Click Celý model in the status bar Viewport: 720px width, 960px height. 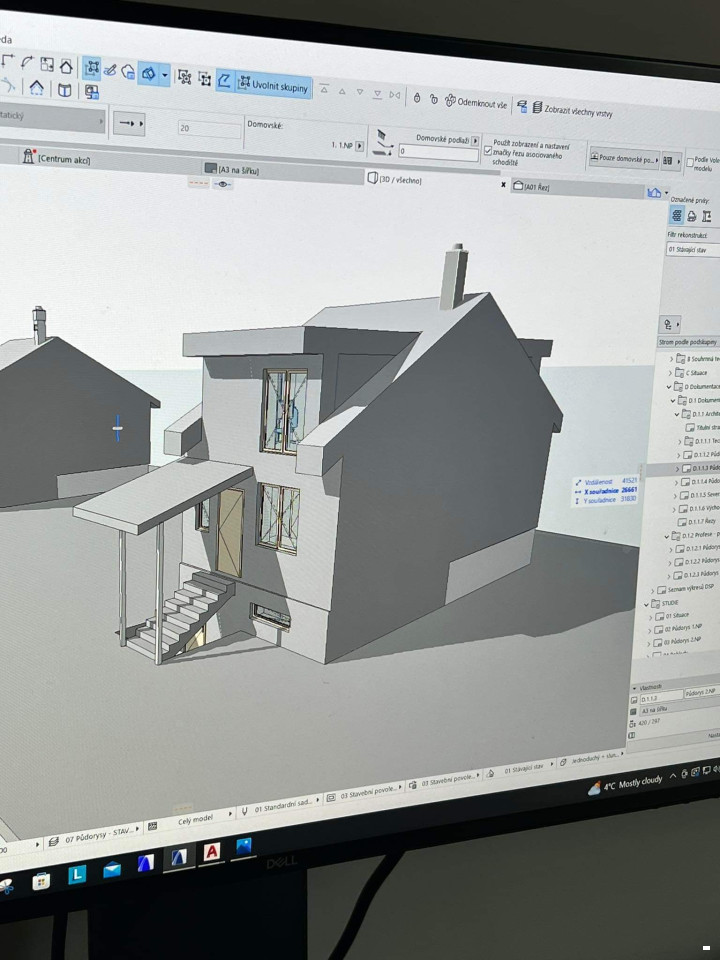pos(195,819)
